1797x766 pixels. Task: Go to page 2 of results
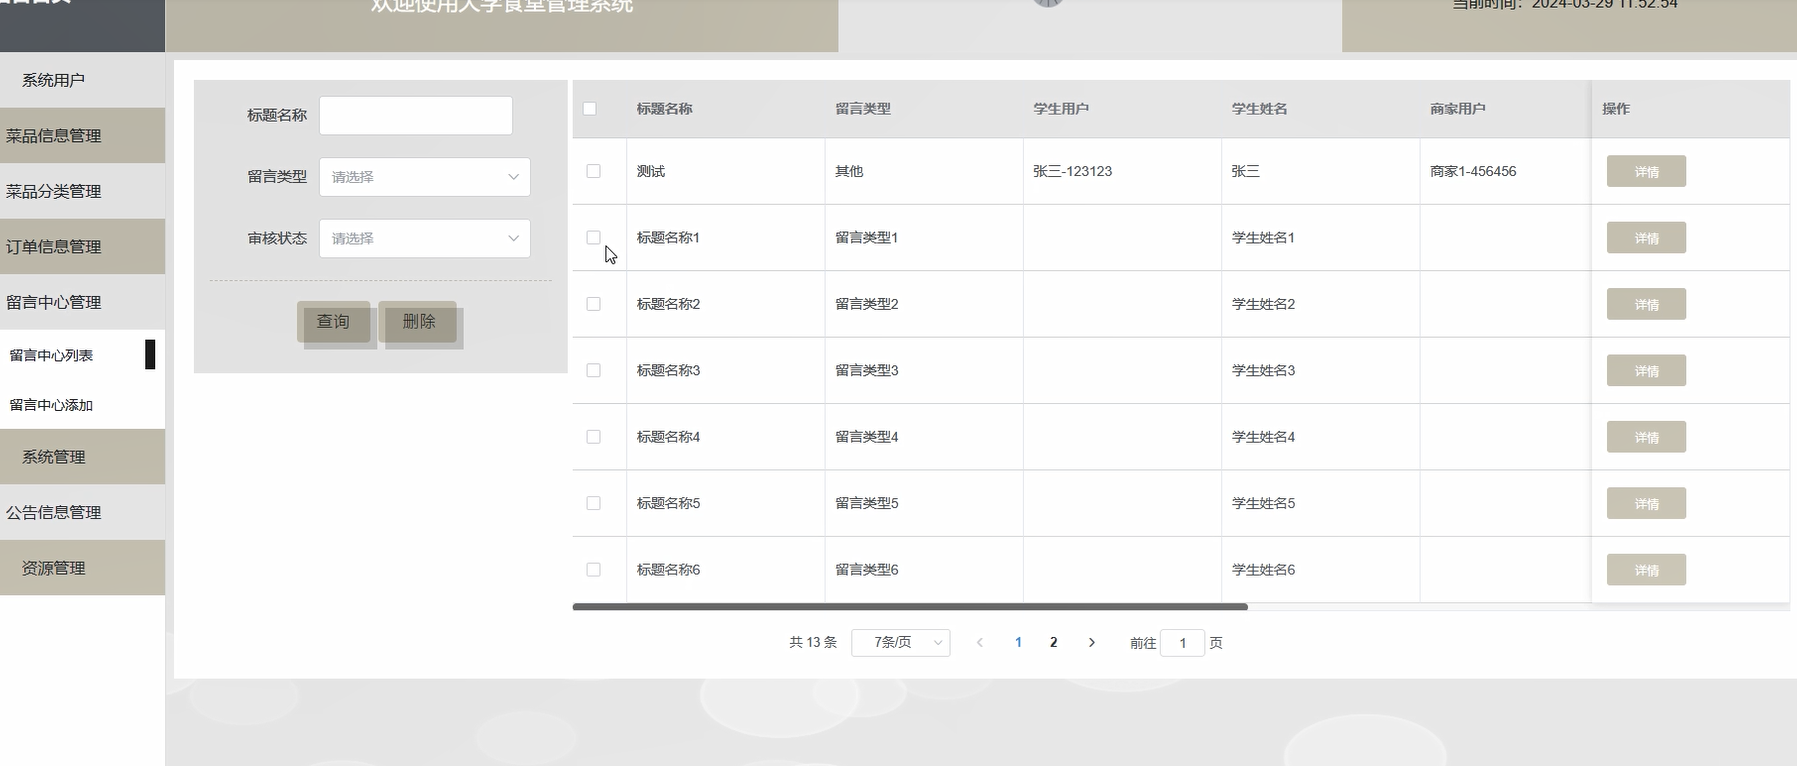1053,643
